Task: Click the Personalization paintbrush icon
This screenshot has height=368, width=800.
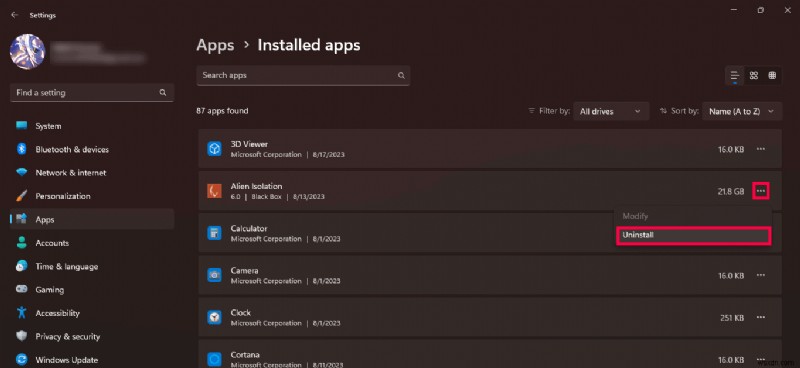Action: click(x=21, y=196)
